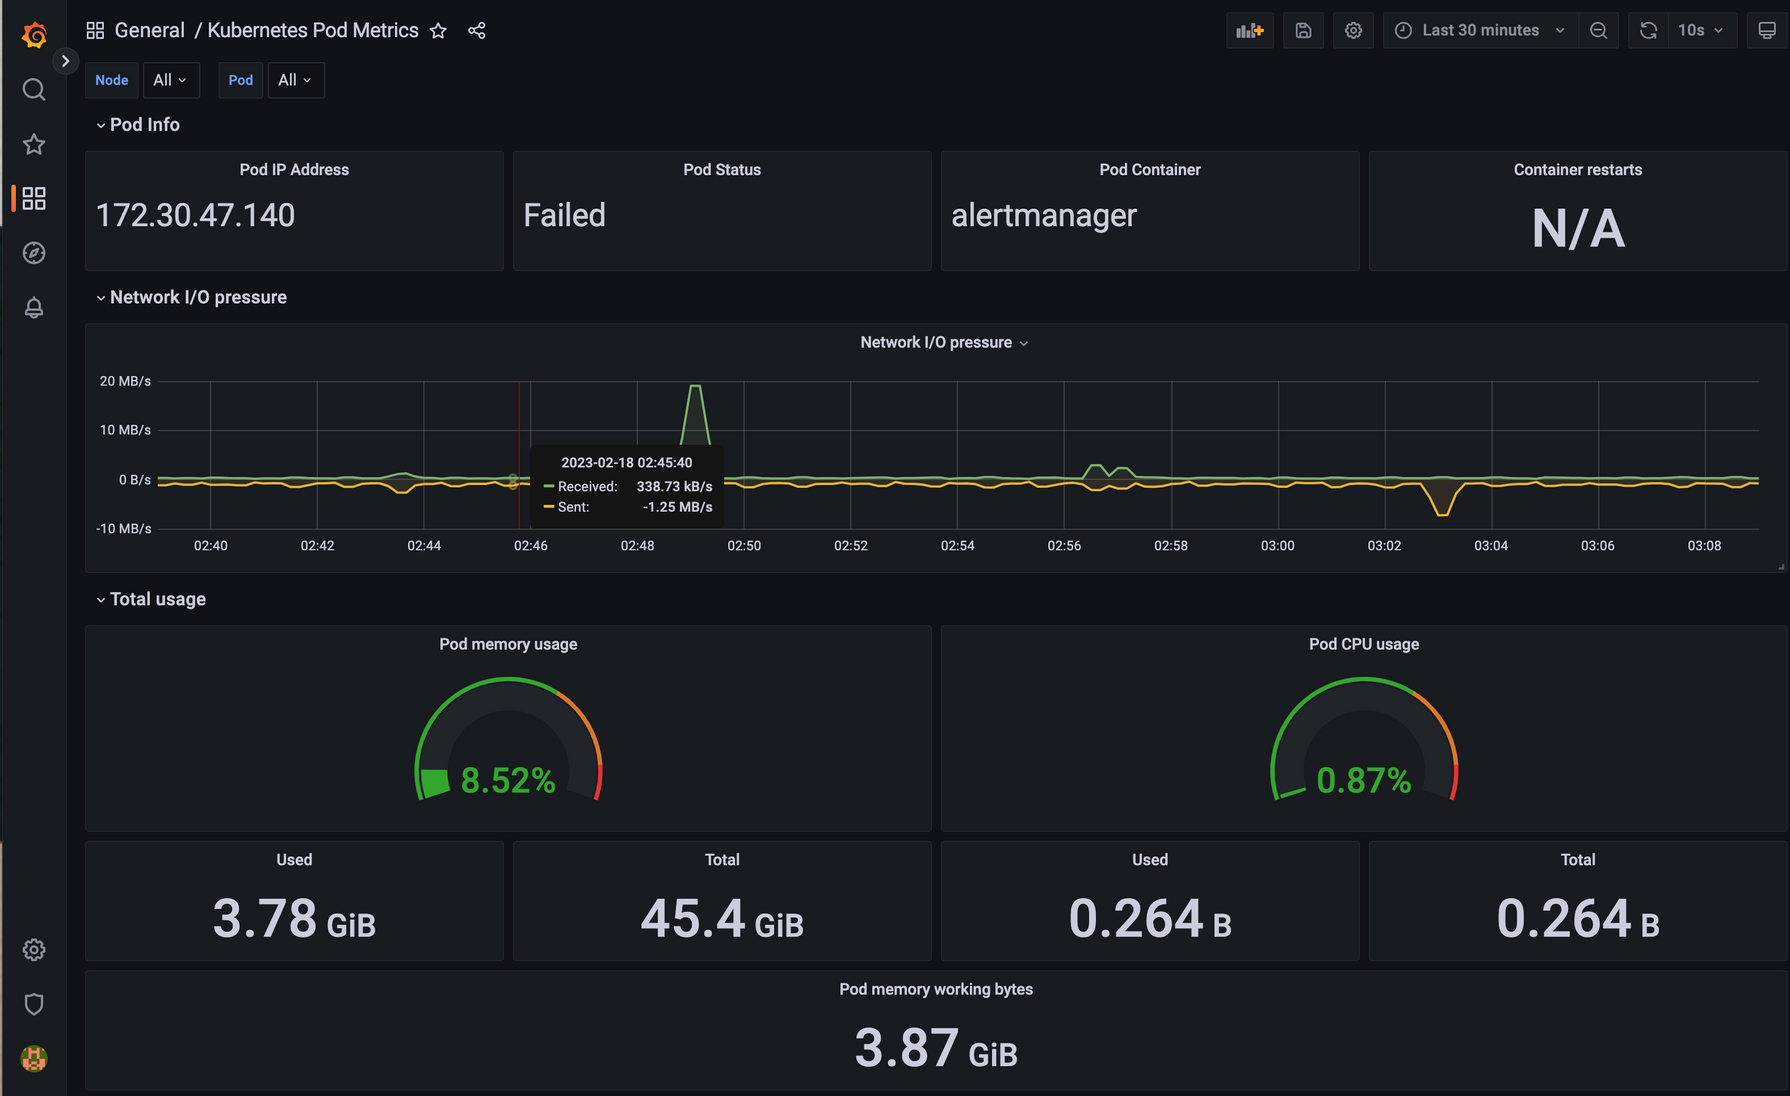1790x1096 pixels.
Task: Click the 45.4 GiB Total value
Action: coord(722,918)
